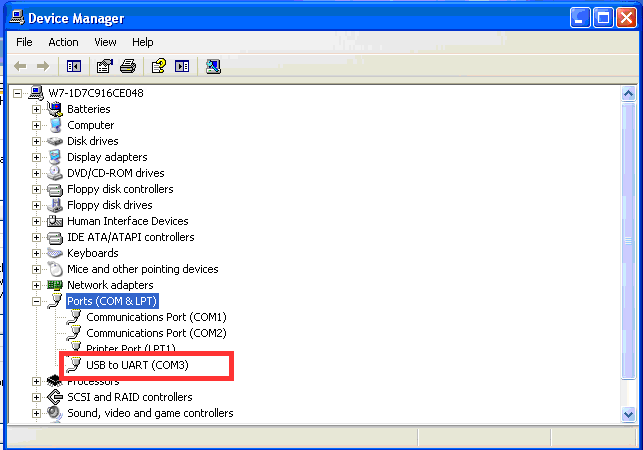
Task: Expand Sound, video and game controllers
Action: click(37, 413)
